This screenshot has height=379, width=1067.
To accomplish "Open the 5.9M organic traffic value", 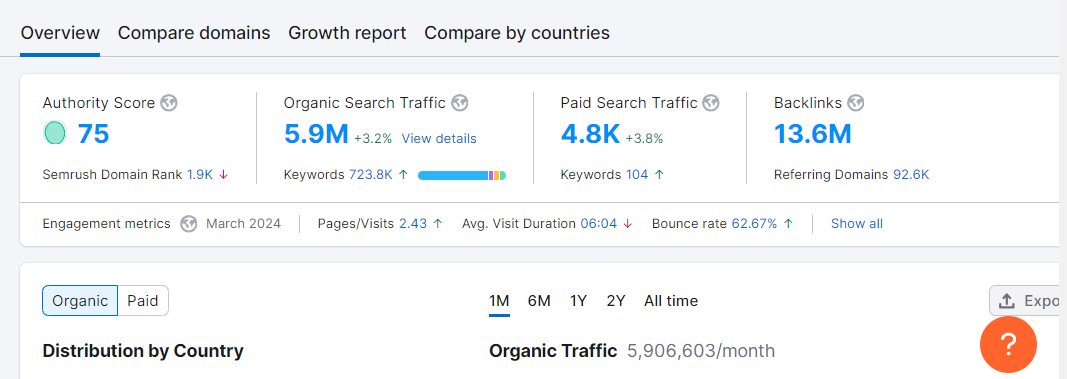I will point(316,134).
